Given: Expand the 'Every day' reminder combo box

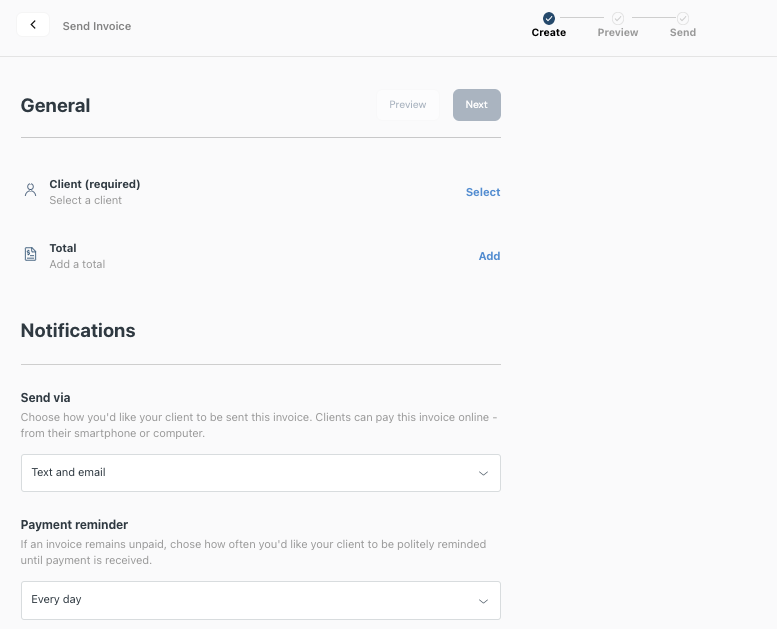Looking at the screenshot, I should click(261, 600).
